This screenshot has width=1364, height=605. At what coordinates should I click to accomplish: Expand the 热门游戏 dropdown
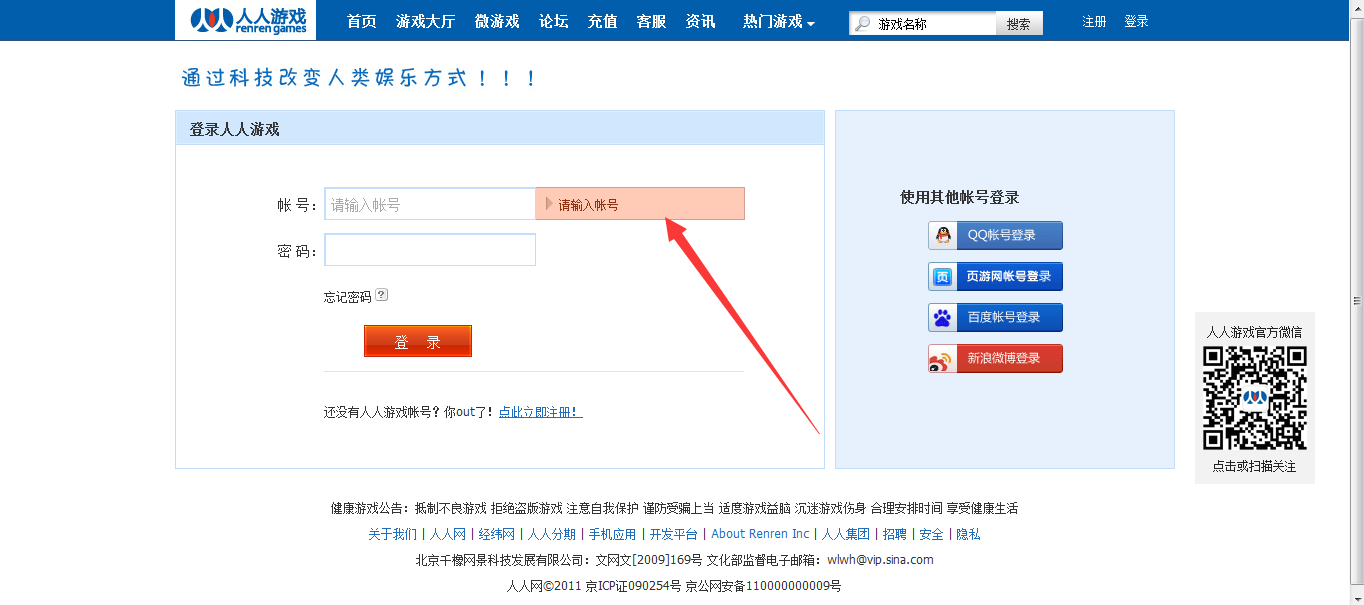(x=779, y=21)
